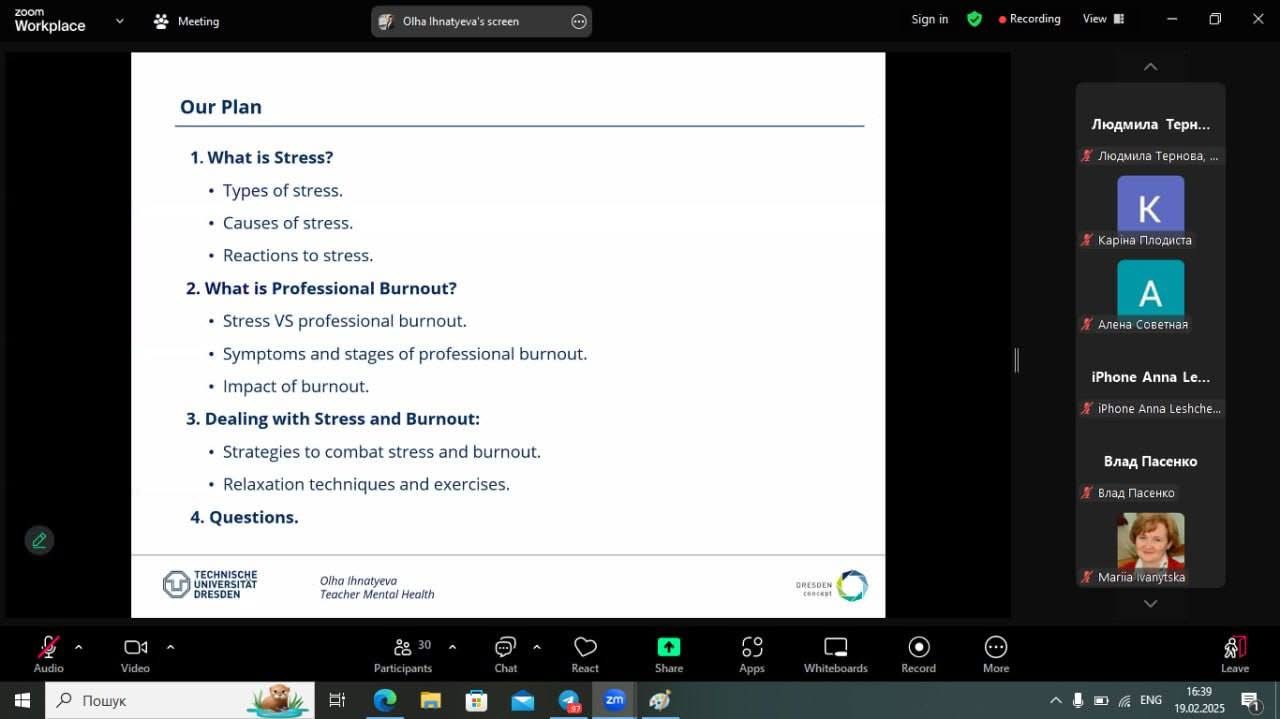Open the More options menu

click(x=996, y=654)
